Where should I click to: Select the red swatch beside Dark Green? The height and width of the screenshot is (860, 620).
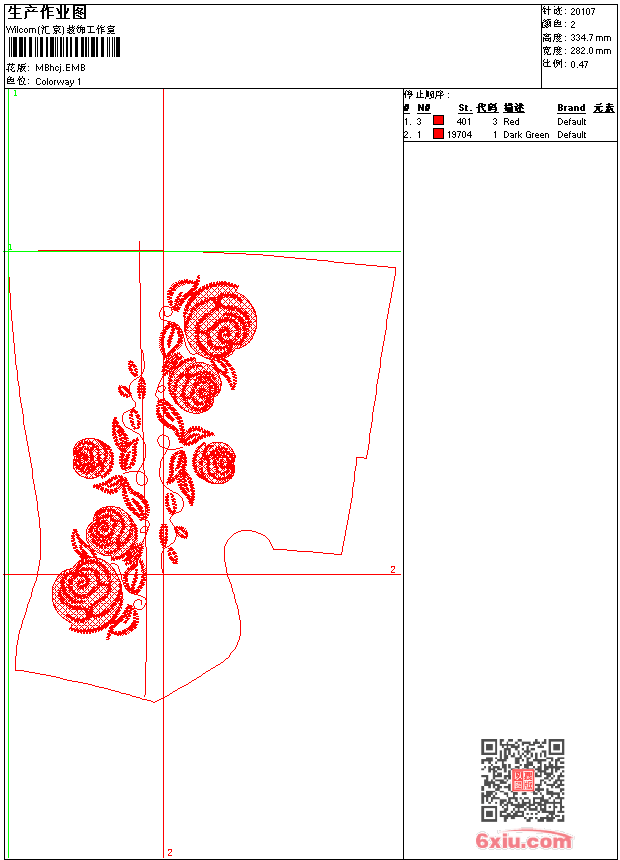click(x=438, y=133)
